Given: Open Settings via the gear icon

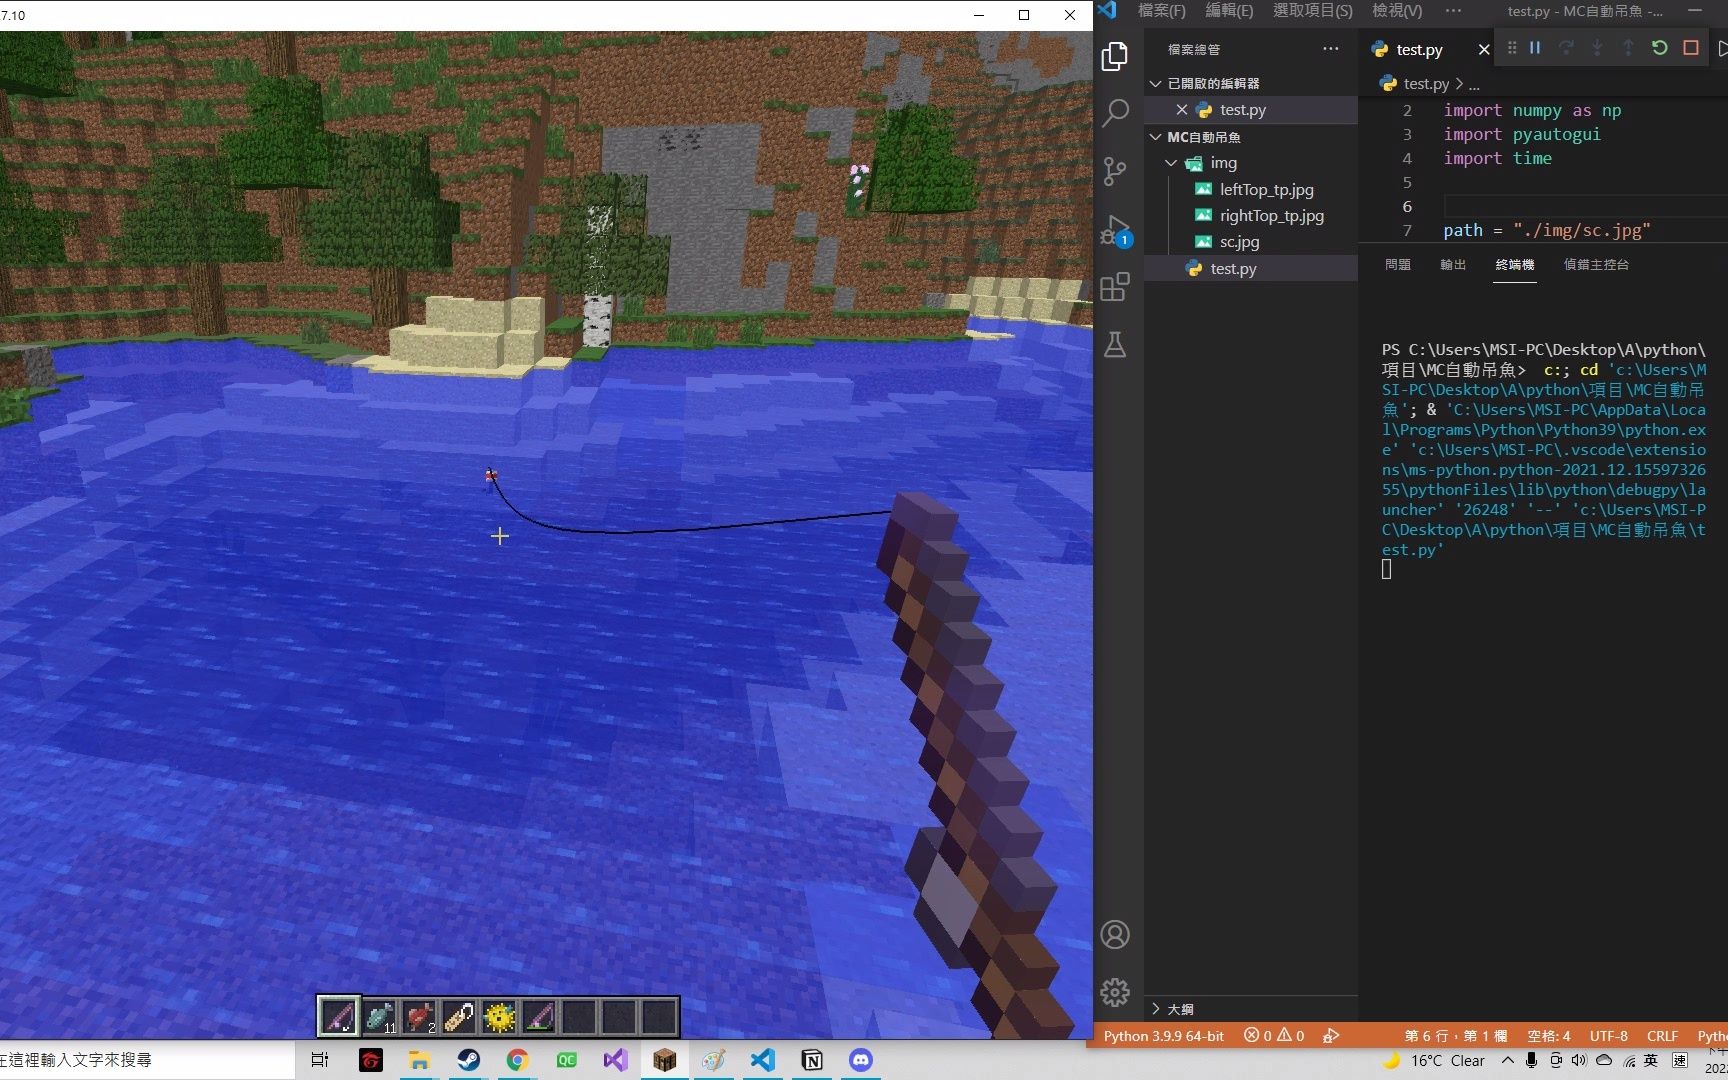Looking at the screenshot, I should (x=1116, y=992).
